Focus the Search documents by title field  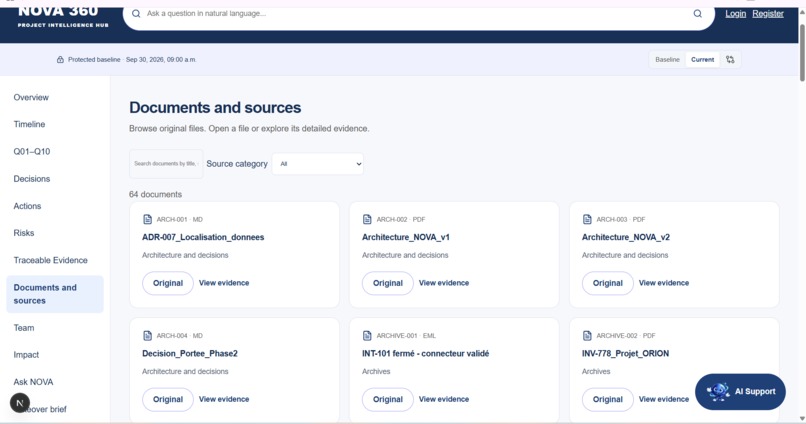[x=166, y=164]
